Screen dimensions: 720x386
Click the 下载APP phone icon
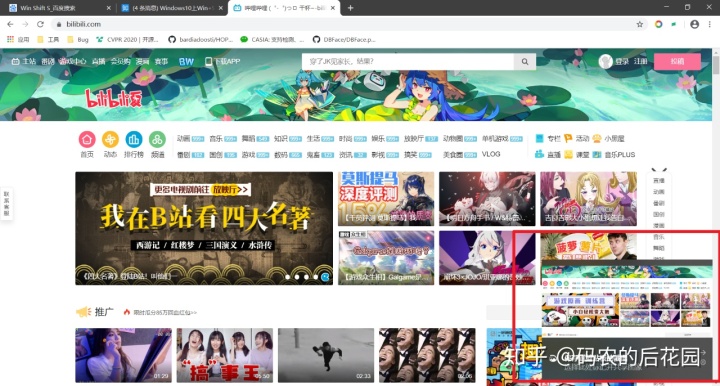click(208, 62)
